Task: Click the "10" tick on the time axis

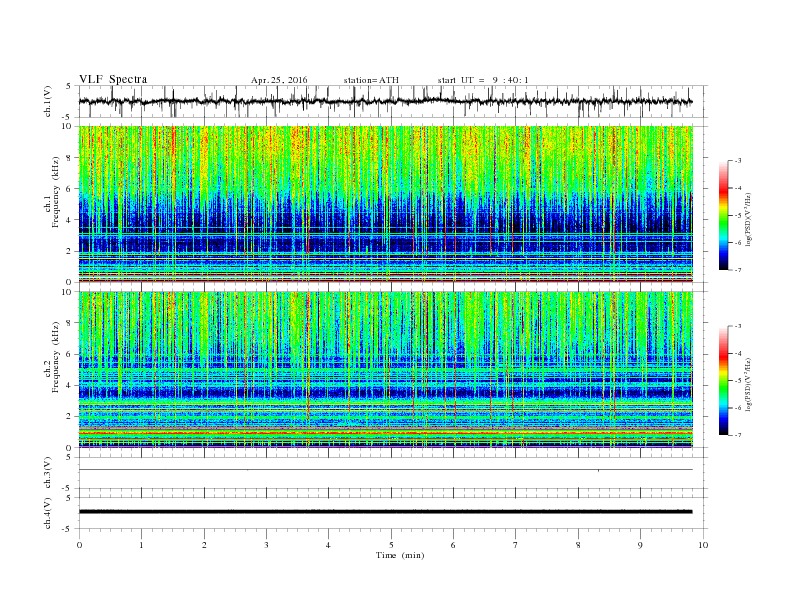Action: point(703,545)
